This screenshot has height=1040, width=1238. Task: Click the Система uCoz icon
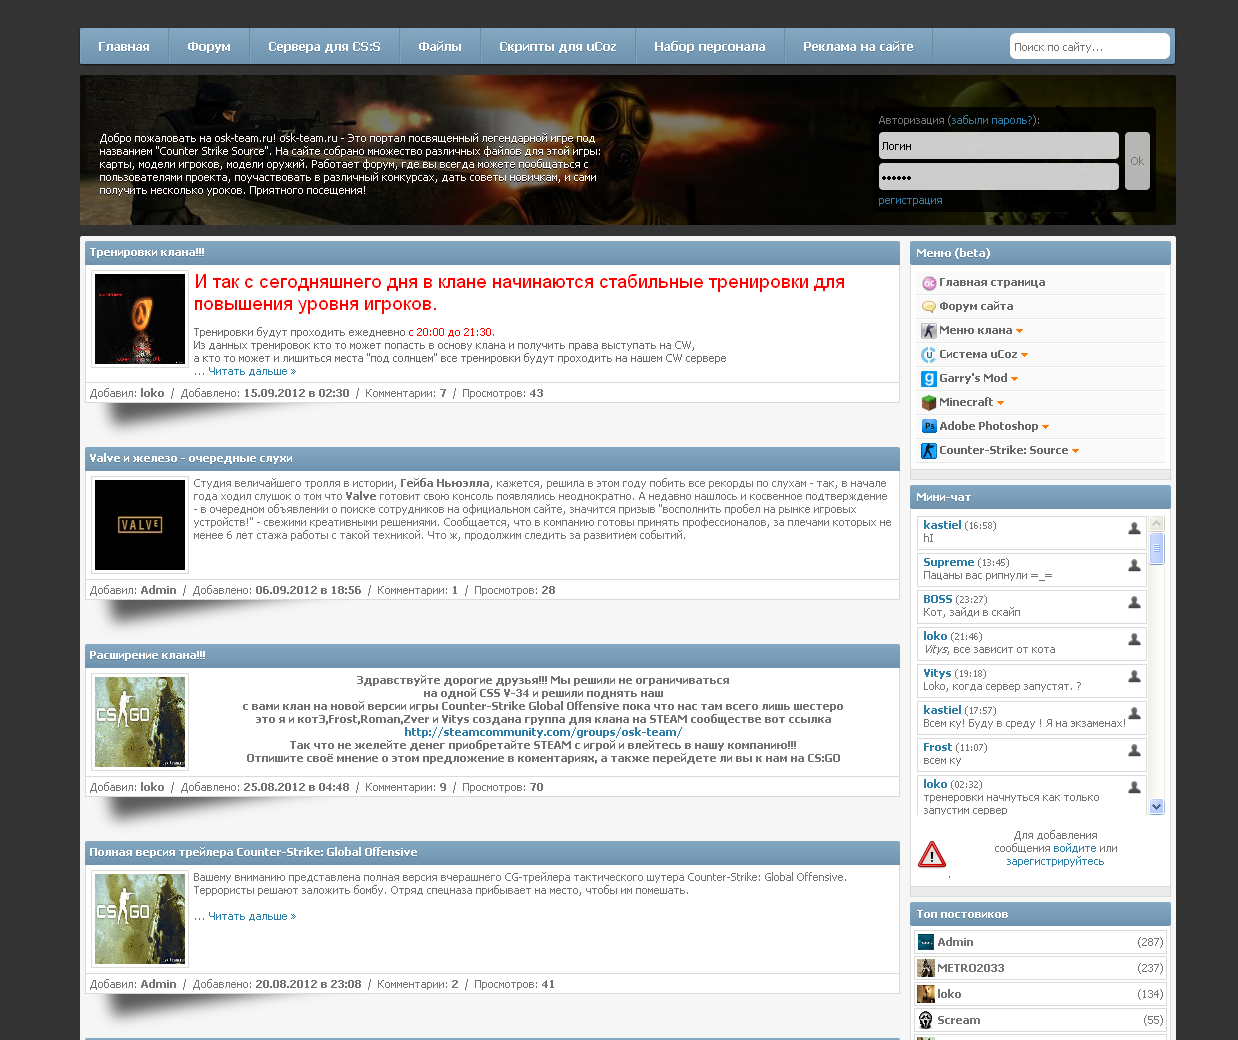[929, 355]
